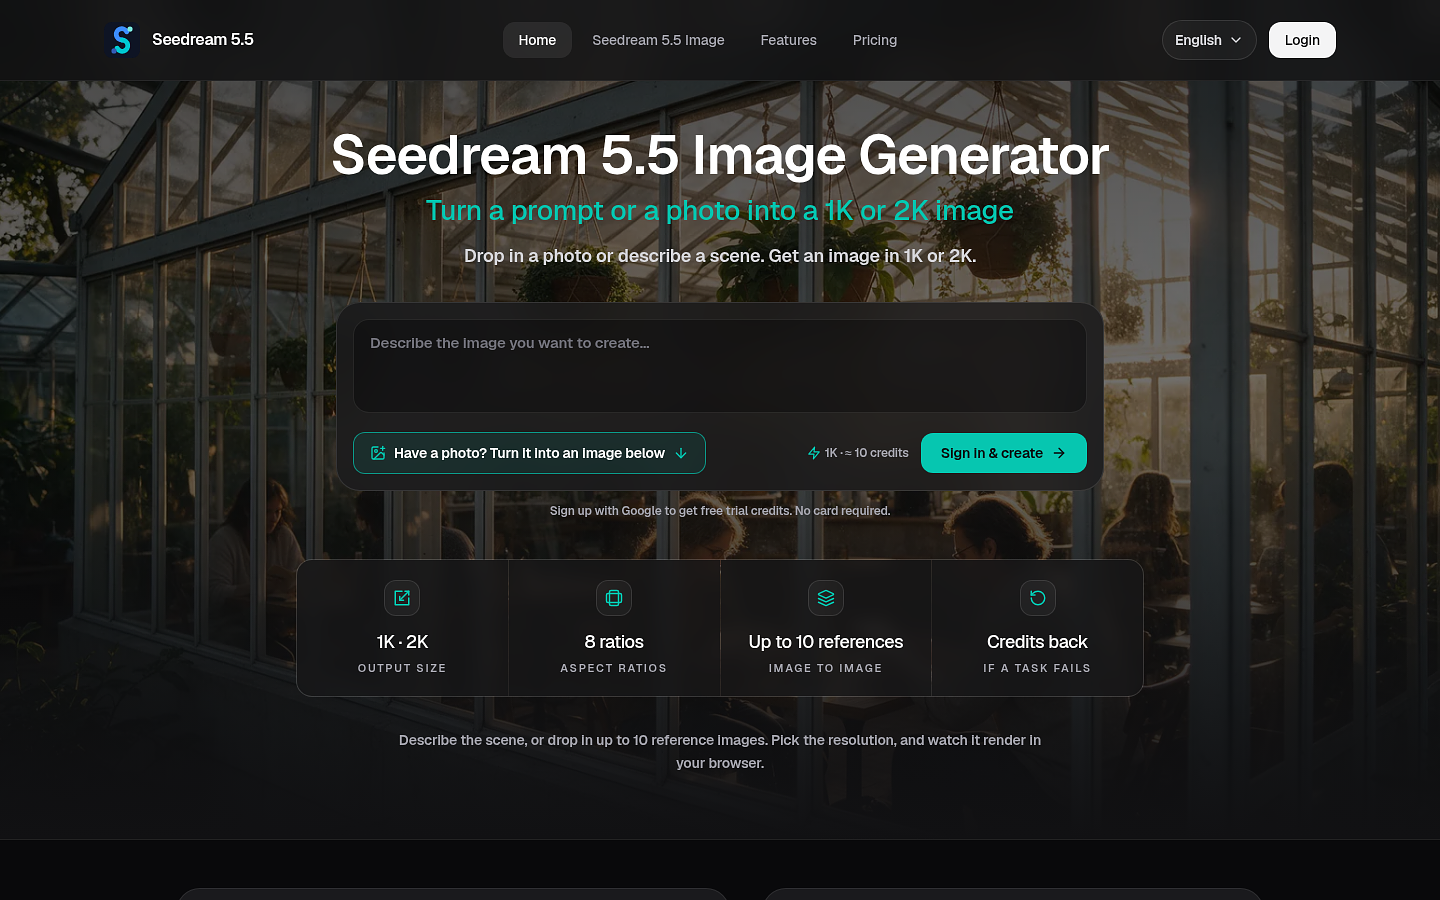Click the Sign in & create button
The width and height of the screenshot is (1440, 900).
pos(1004,453)
